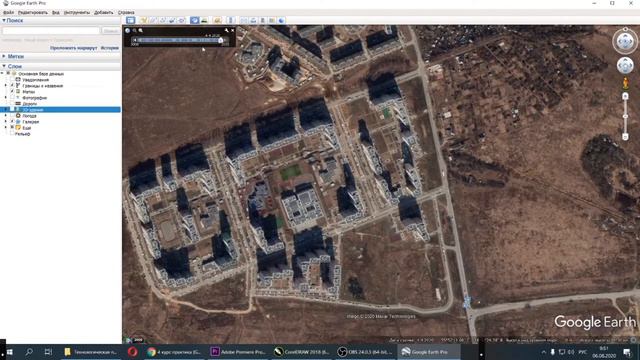Open the Ruler measuring tool

pos(231,20)
